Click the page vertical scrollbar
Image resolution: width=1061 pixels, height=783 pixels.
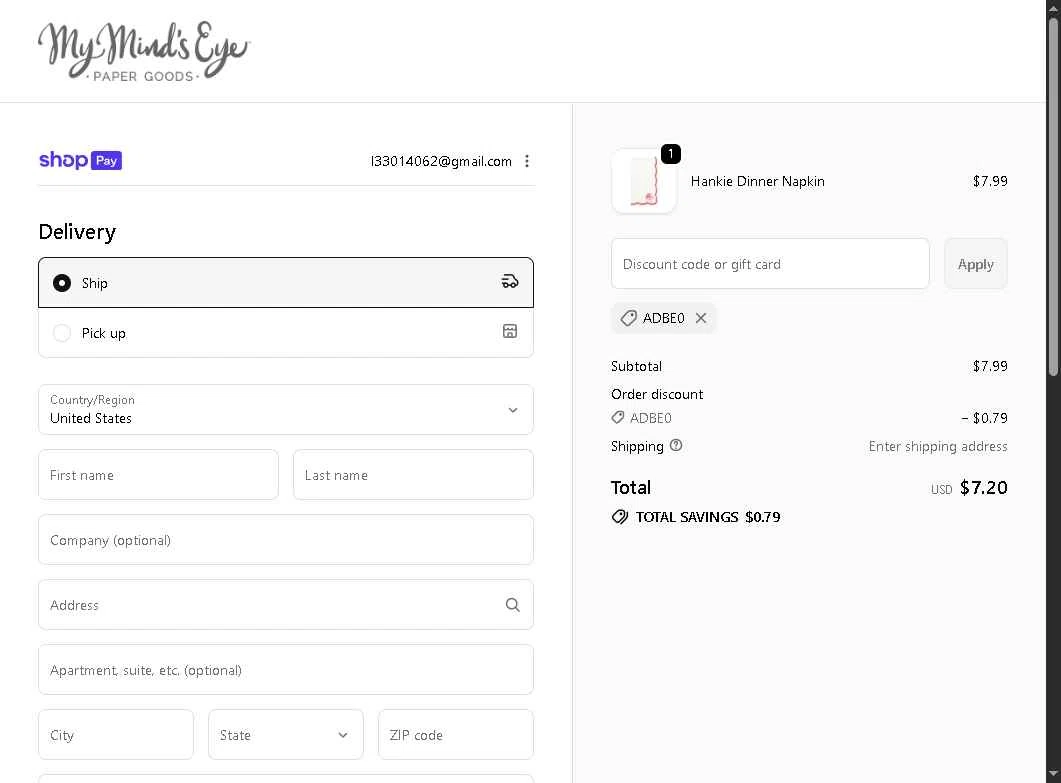tap(1053, 196)
